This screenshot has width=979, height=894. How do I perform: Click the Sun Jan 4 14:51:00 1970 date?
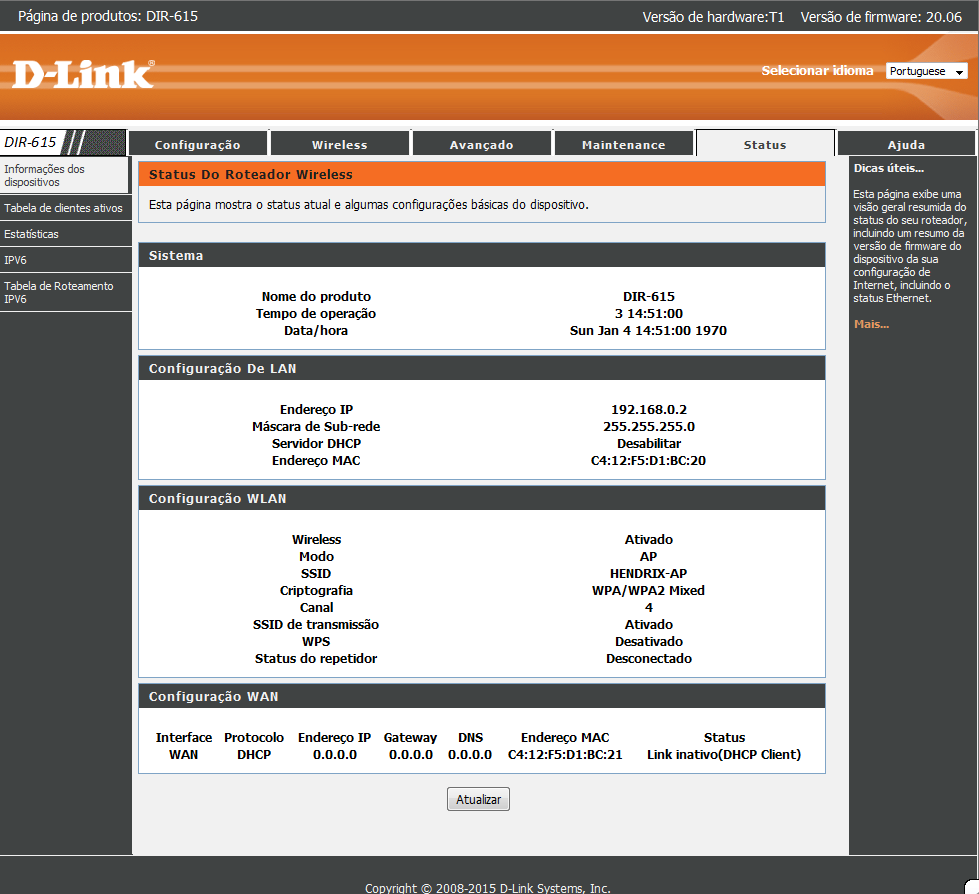point(648,331)
